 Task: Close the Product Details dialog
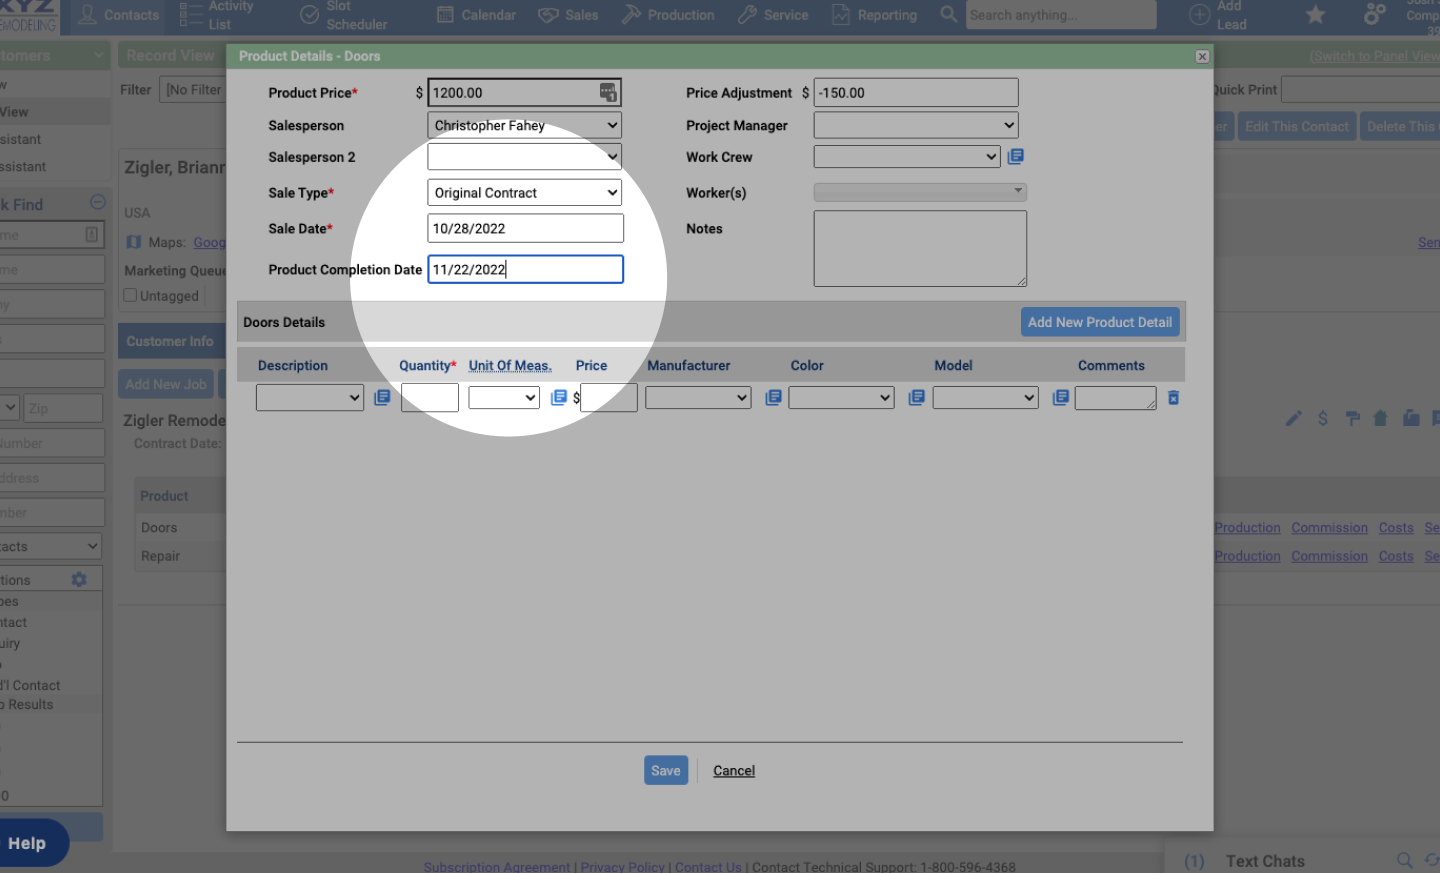click(1202, 57)
